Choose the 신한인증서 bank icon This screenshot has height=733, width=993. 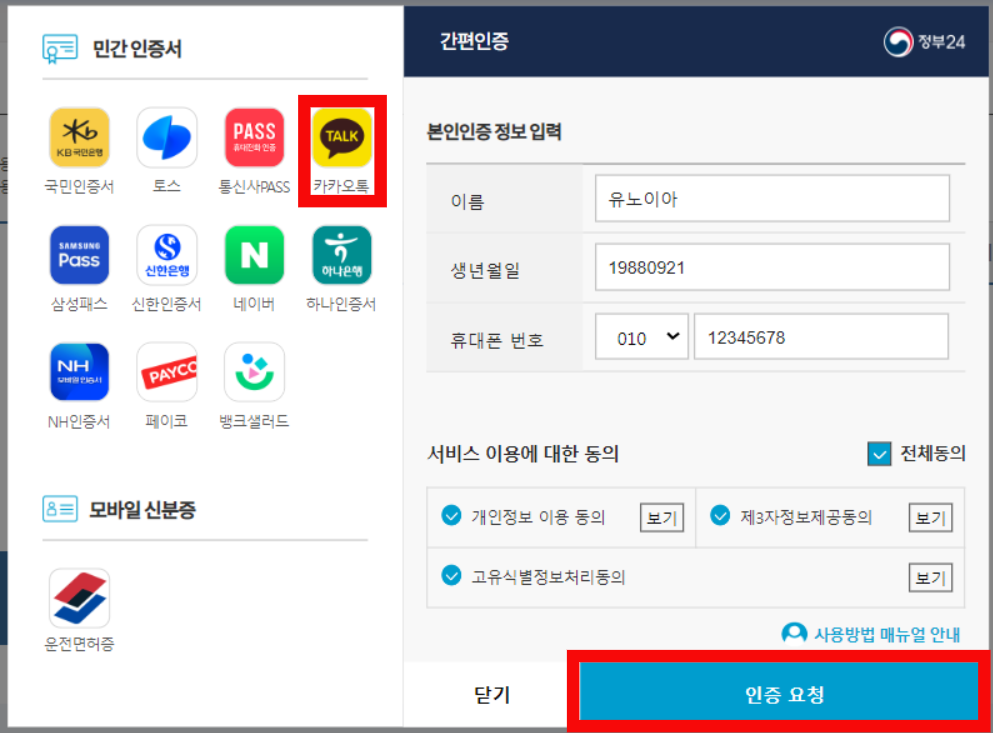[x=167, y=255]
